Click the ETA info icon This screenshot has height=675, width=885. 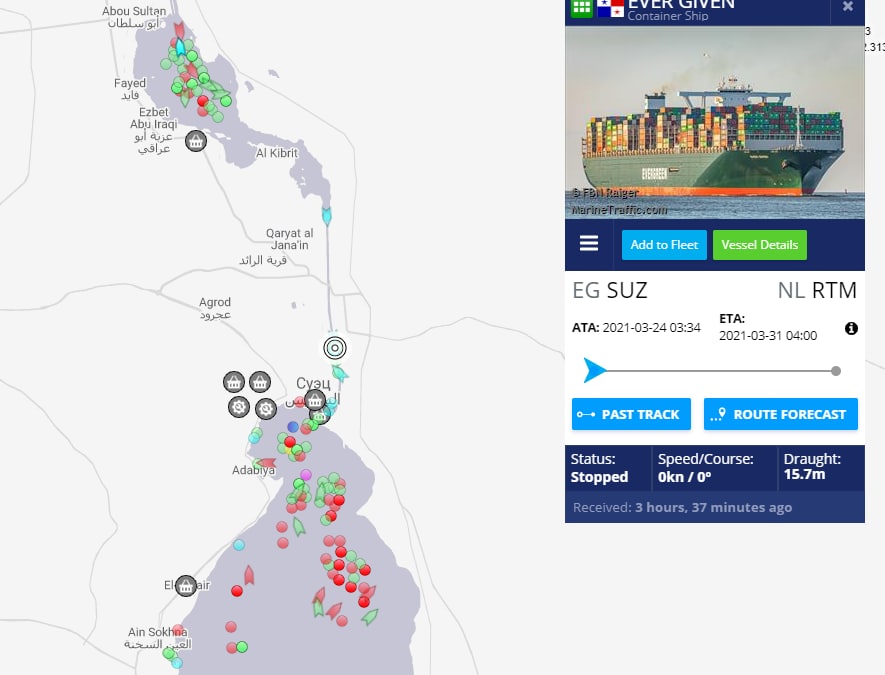pyautogui.click(x=851, y=328)
